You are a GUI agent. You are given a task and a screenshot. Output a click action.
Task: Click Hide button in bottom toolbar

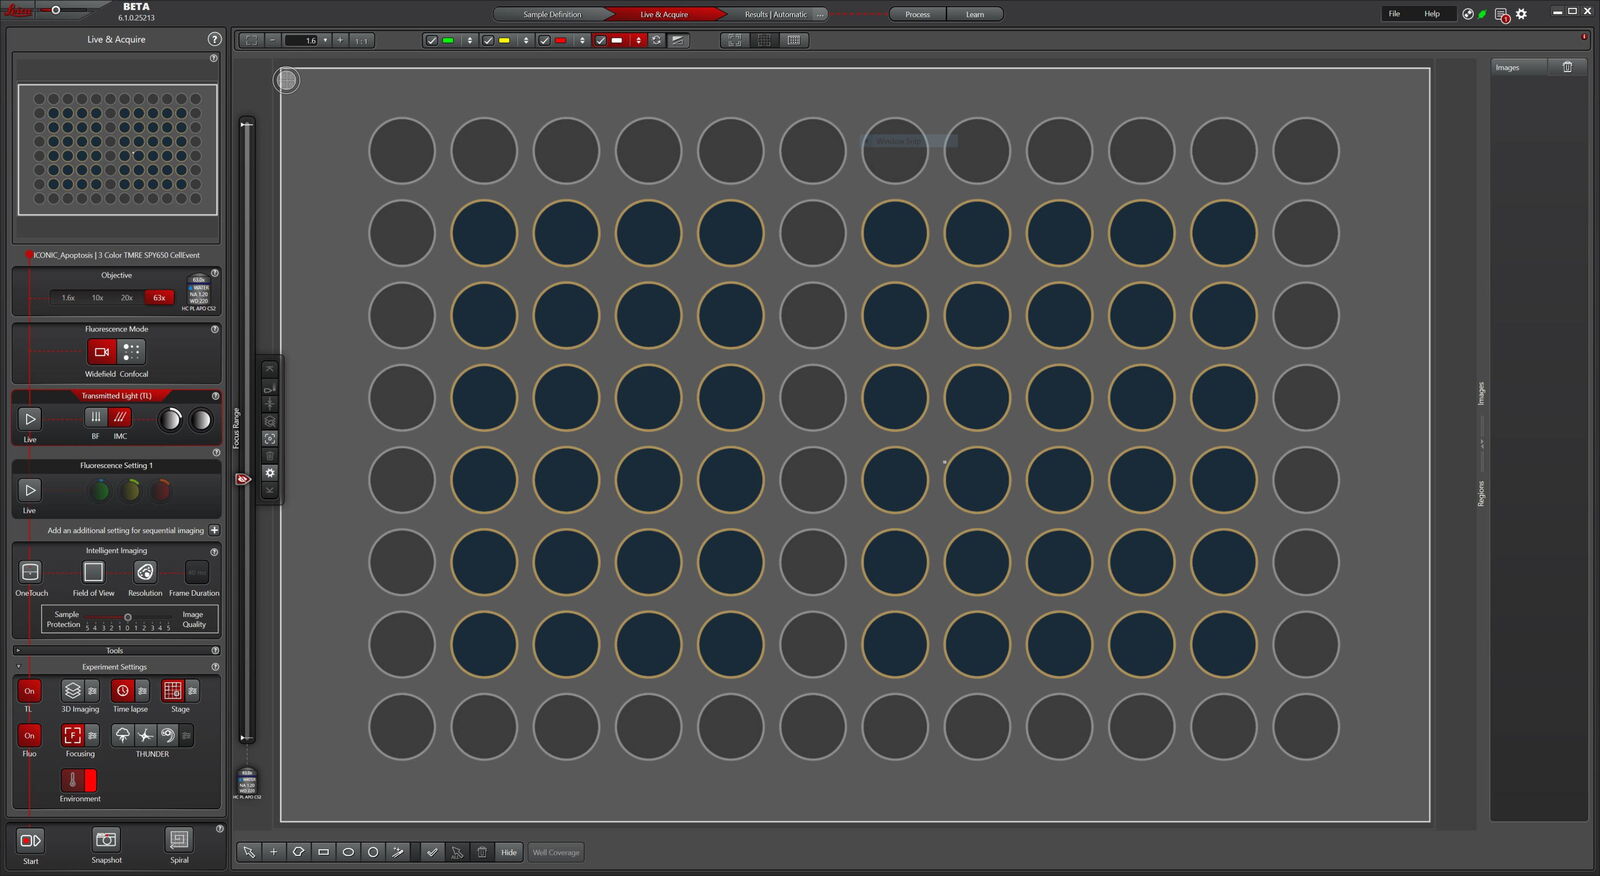(509, 852)
